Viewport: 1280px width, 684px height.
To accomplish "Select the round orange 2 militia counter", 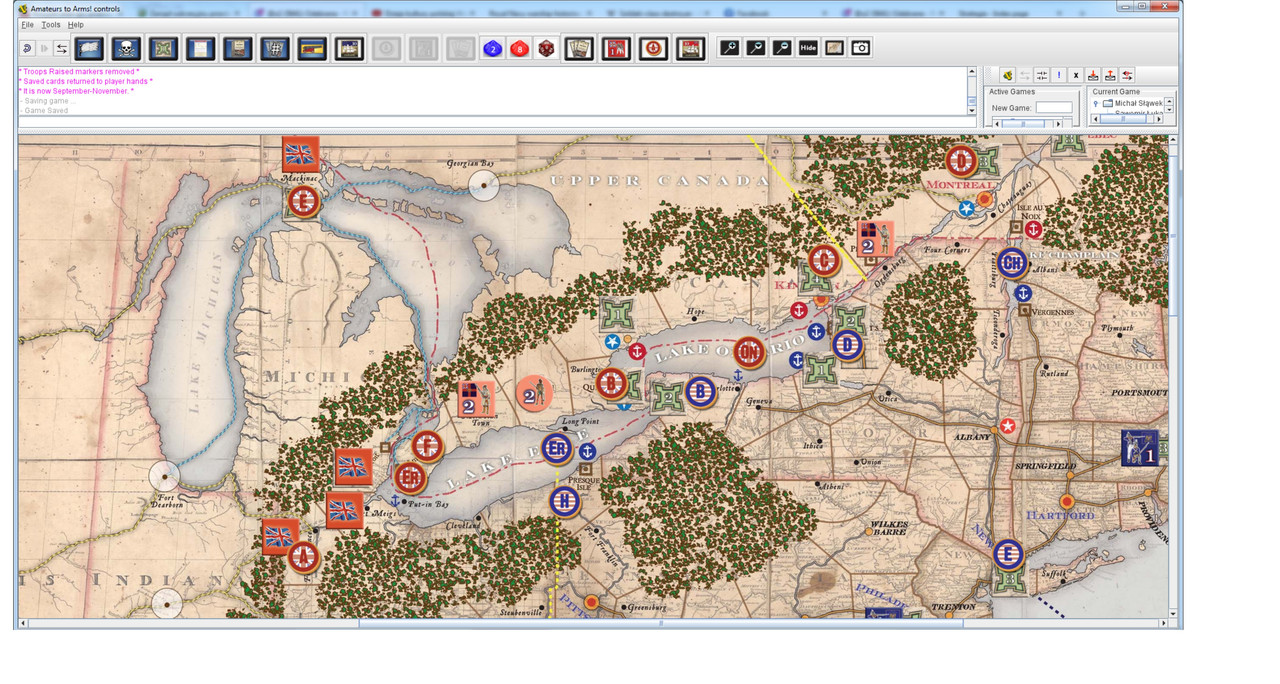I will point(534,393).
